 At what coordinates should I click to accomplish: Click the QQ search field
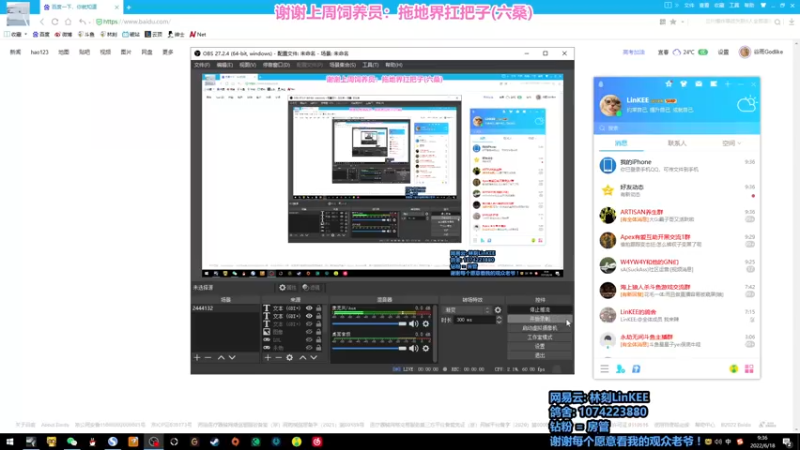point(677,128)
